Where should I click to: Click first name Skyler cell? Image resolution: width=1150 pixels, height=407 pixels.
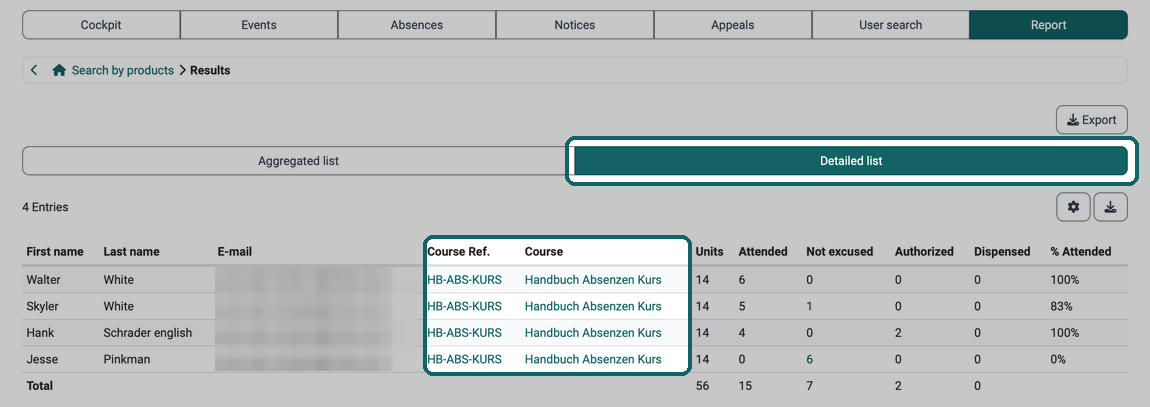click(x=43, y=306)
